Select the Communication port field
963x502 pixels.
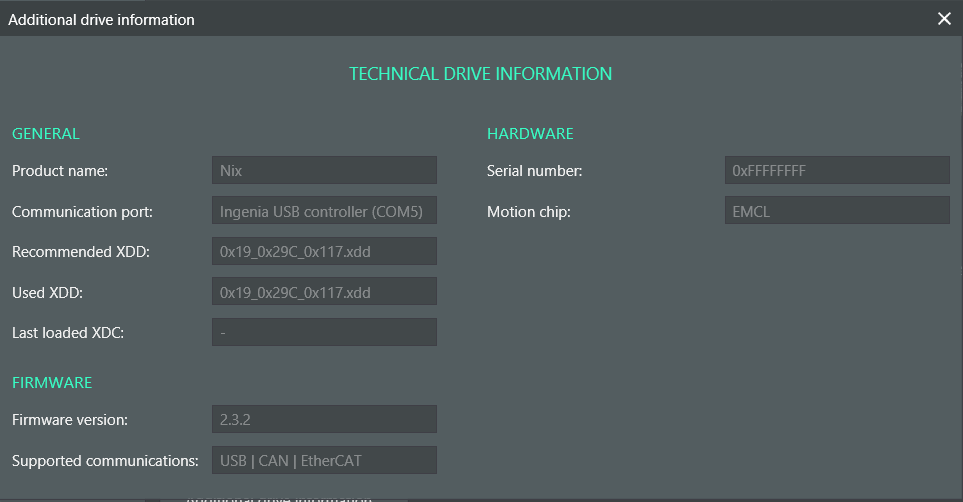click(324, 211)
